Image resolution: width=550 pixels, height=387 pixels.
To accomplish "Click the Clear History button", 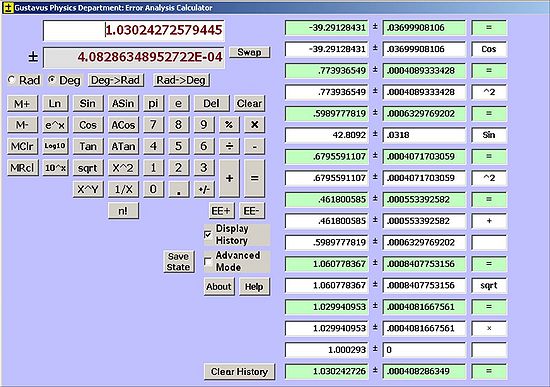I will pos(239,371).
